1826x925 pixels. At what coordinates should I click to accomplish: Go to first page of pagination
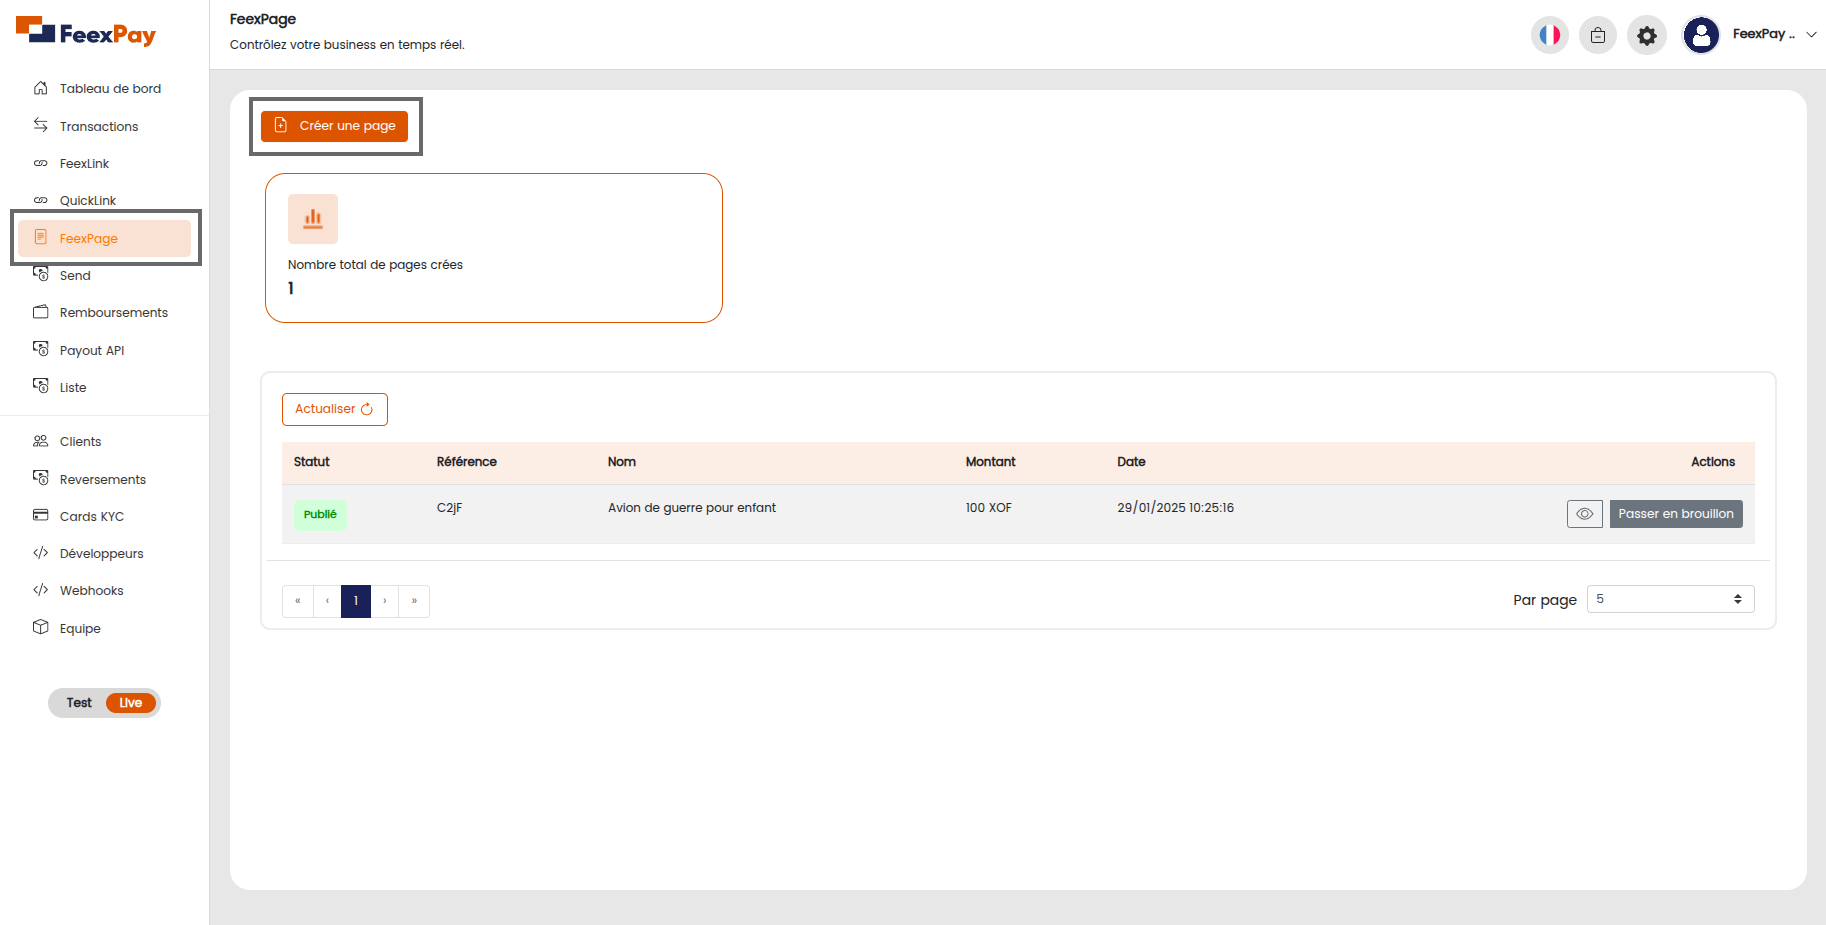coord(298,601)
